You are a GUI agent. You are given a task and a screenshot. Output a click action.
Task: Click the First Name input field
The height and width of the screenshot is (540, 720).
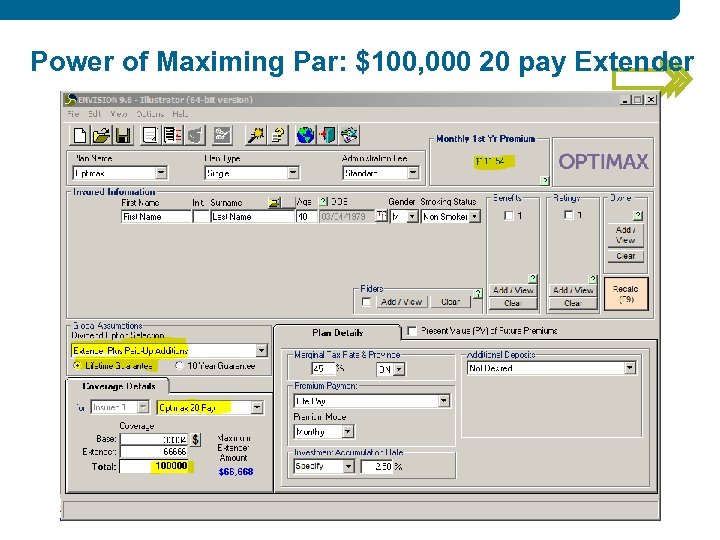click(x=156, y=217)
